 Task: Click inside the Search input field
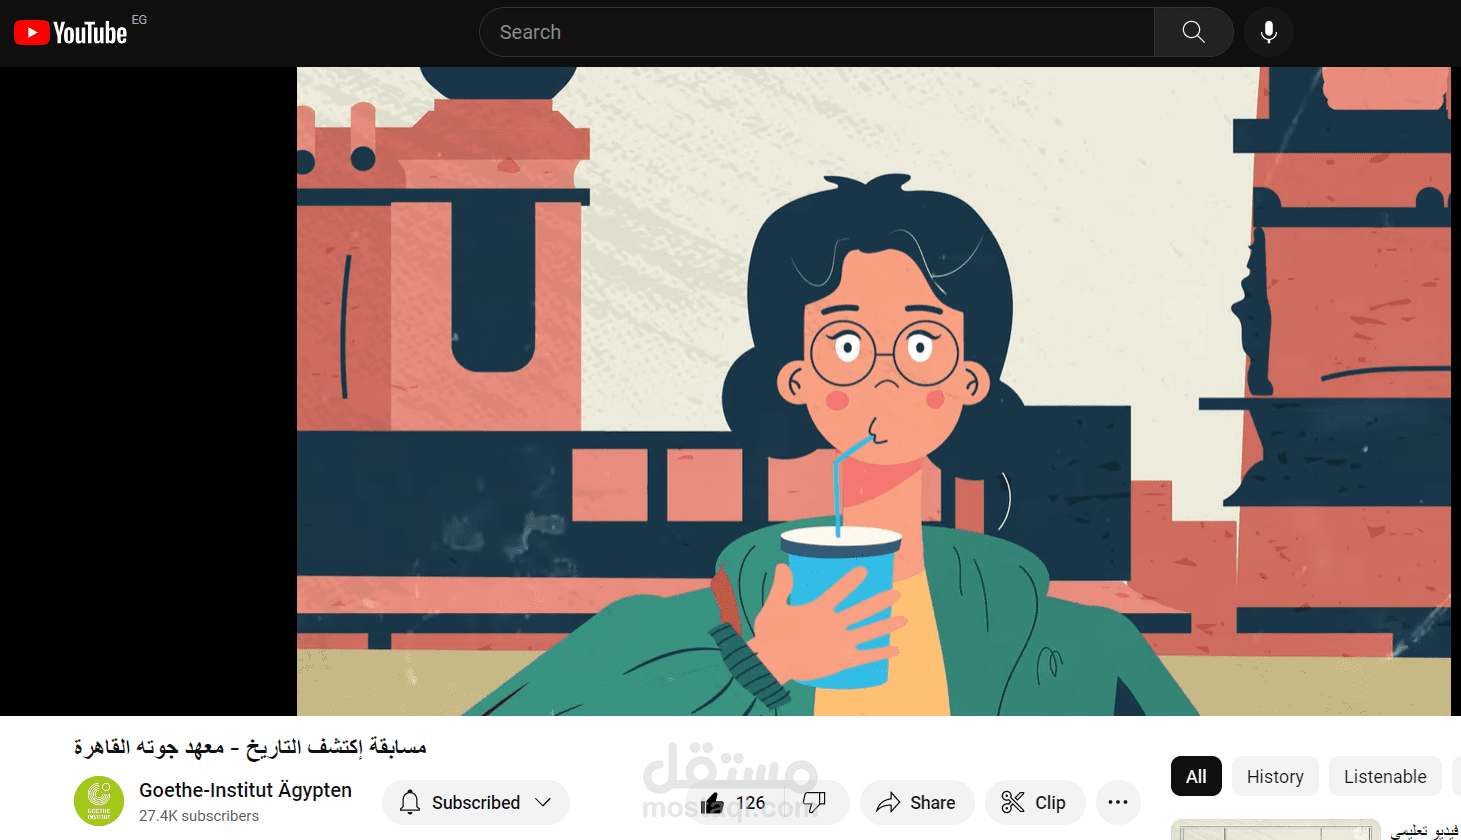[817, 32]
